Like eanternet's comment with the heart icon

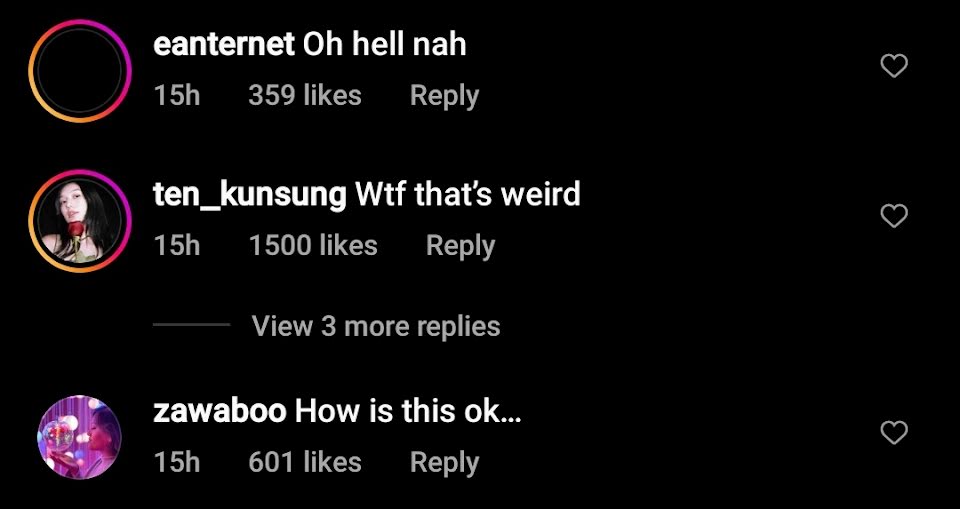pos(894,66)
